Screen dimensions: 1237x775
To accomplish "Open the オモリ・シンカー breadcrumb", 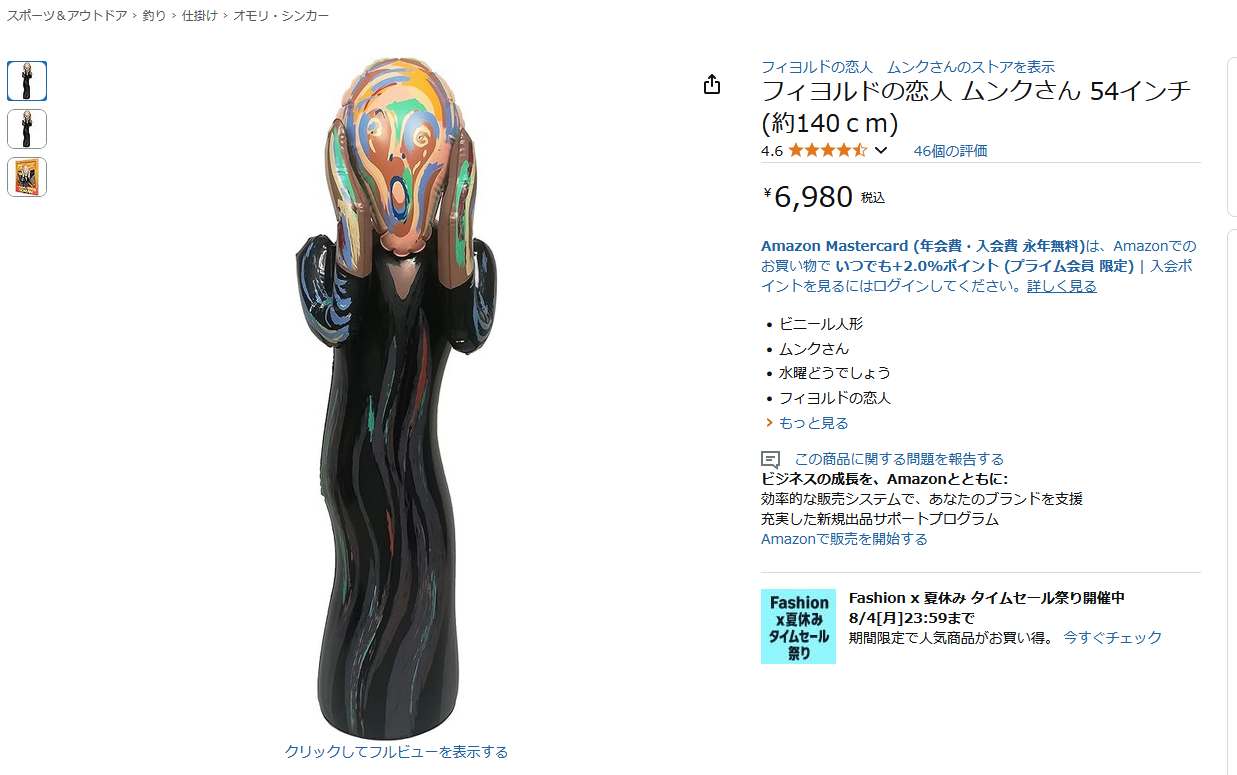I will click(281, 16).
